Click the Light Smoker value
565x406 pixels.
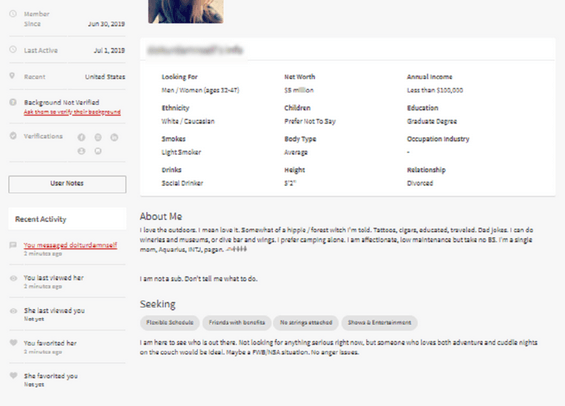[181, 152]
